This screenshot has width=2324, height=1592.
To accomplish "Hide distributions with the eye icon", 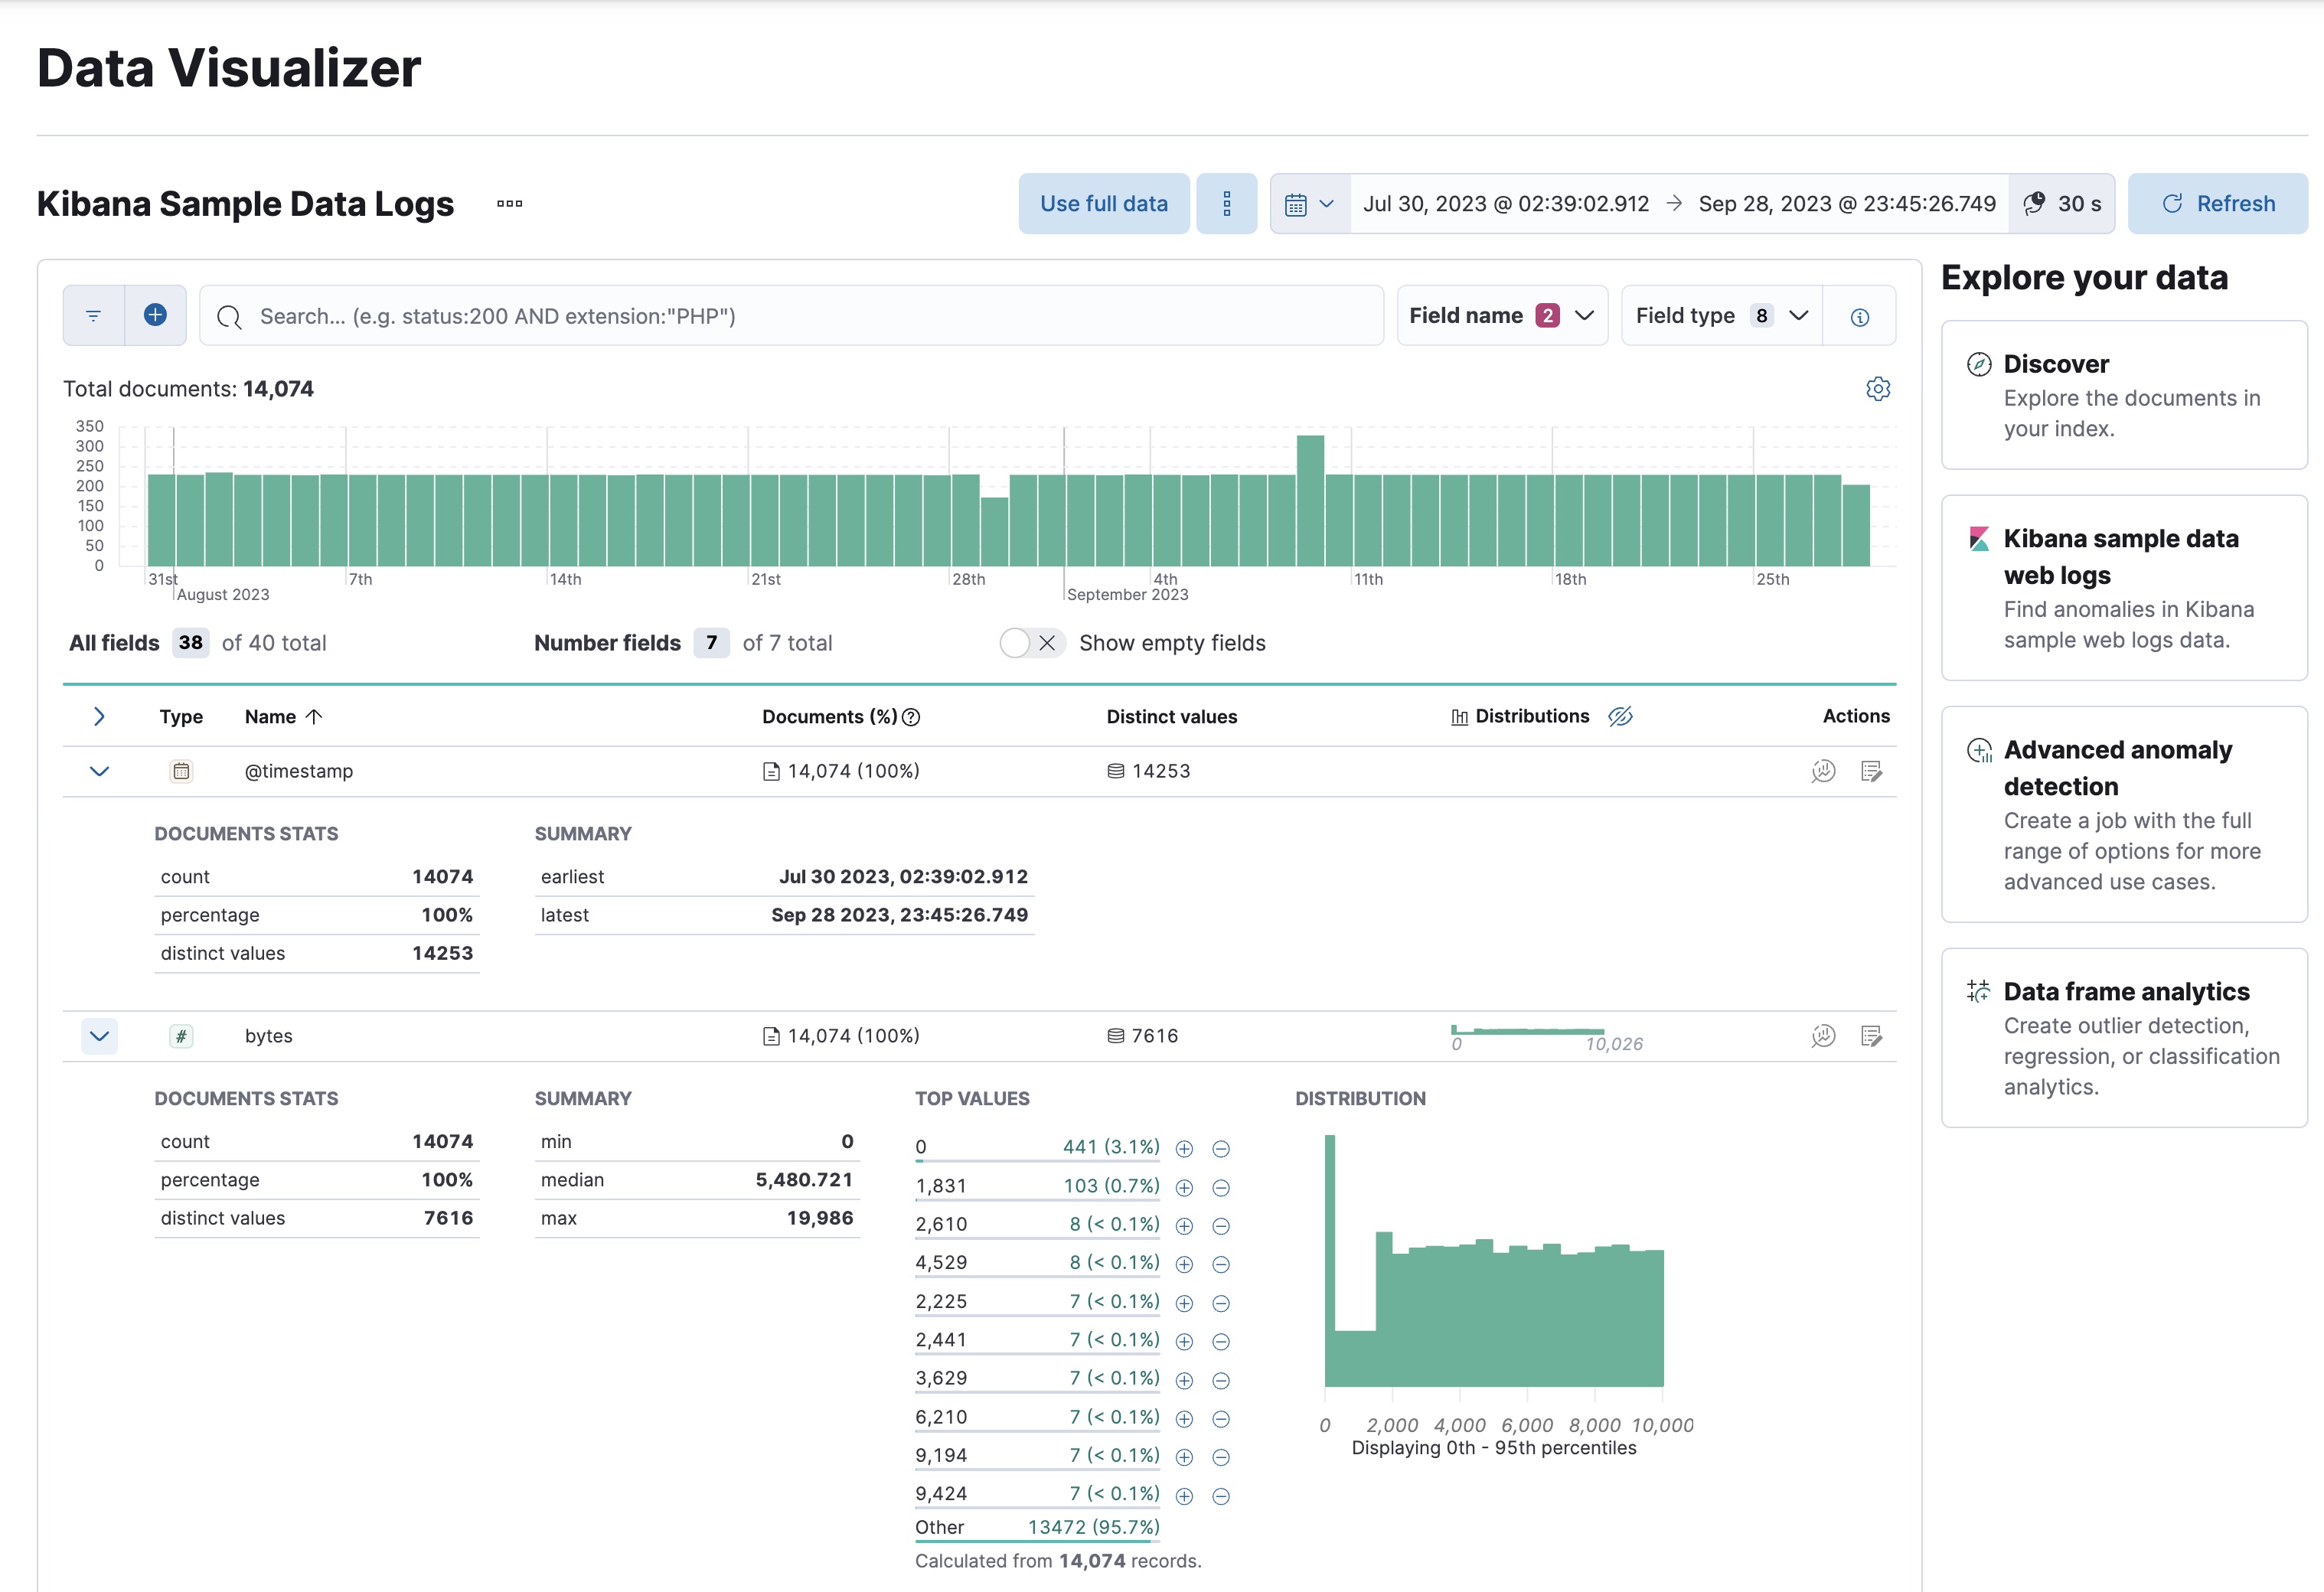I will 1621,716.
